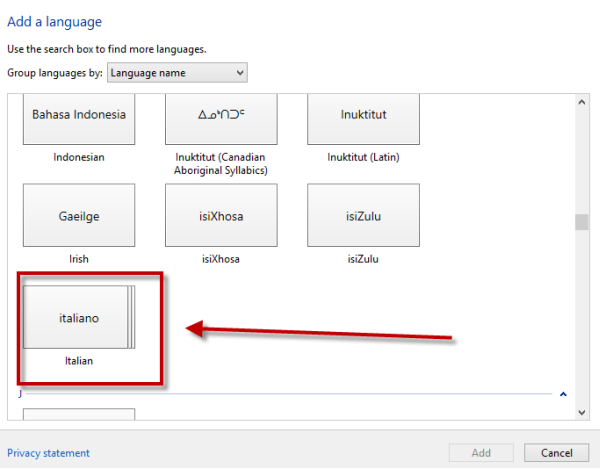Click the scrollbar down arrow
This screenshot has height=468, width=600.
coord(581,410)
